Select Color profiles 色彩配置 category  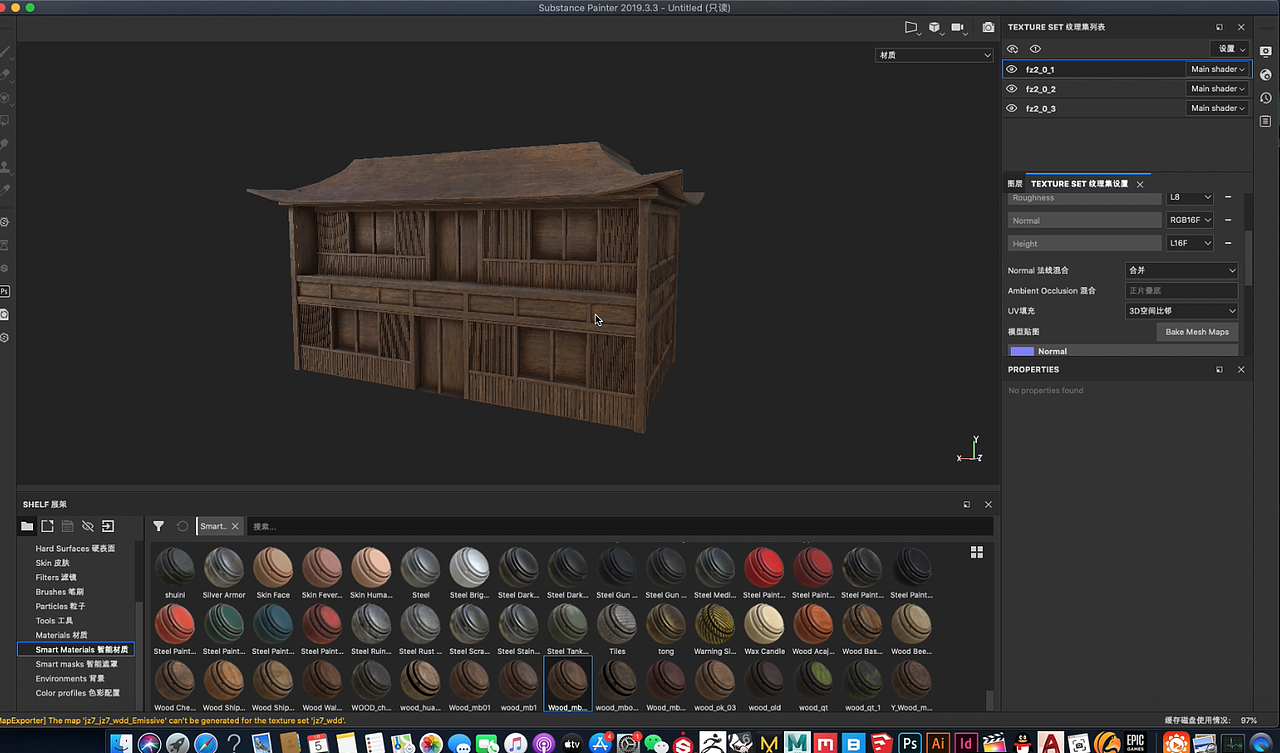click(77, 693)
